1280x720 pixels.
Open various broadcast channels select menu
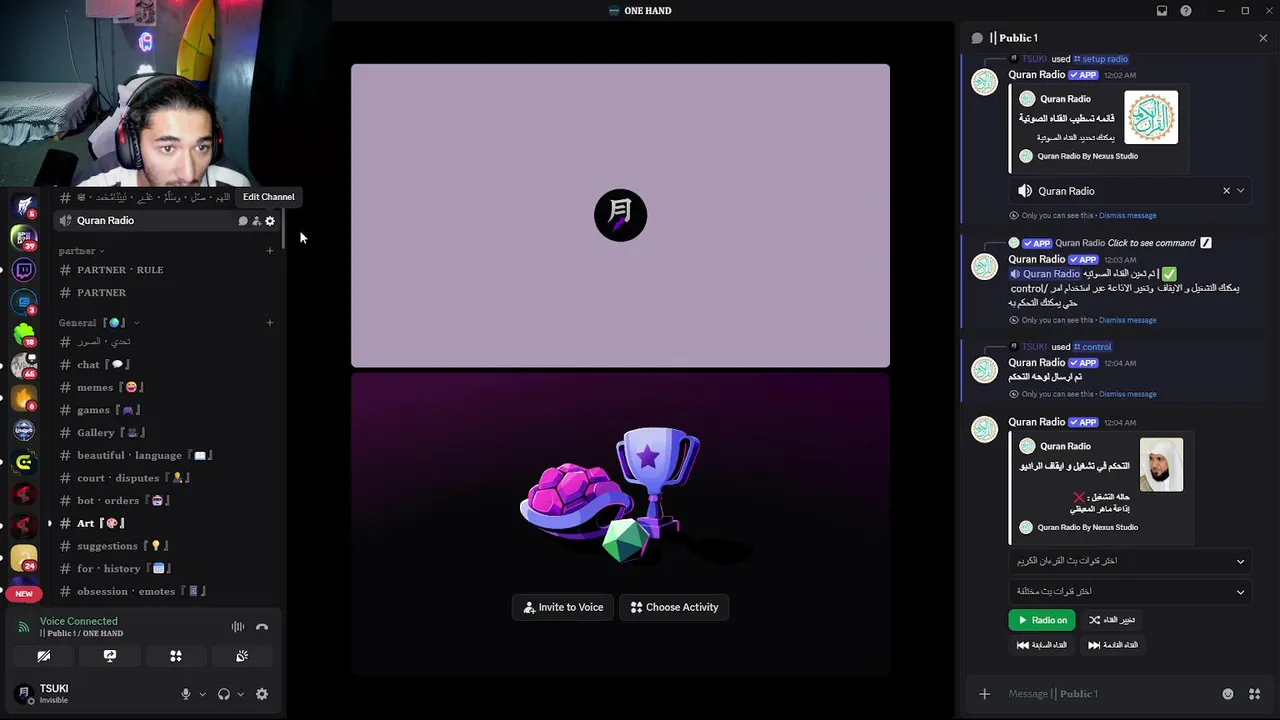(1130, 592)
